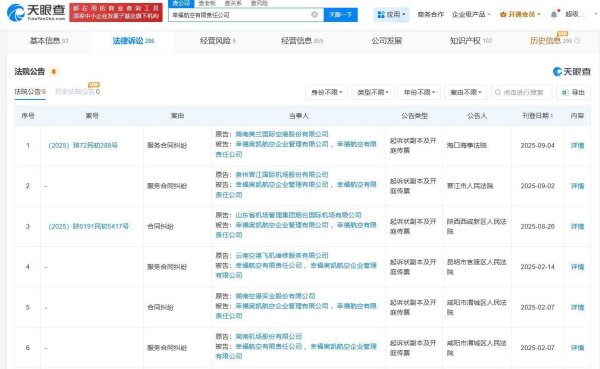Click the 公告类型 column header
The width and height of the screenshot is (600, 369).
(414, 116)
